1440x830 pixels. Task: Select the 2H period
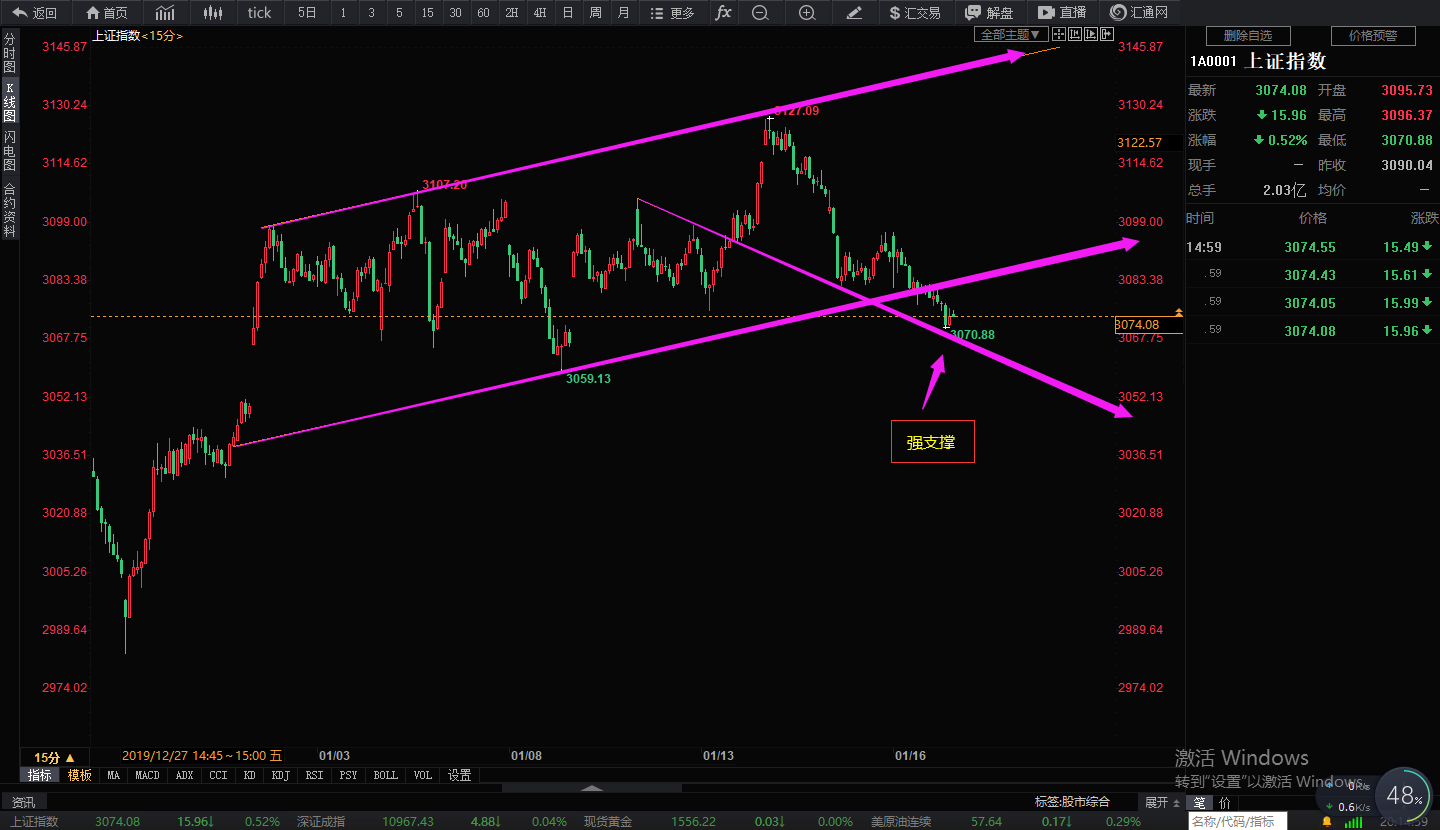coord(511,13)
